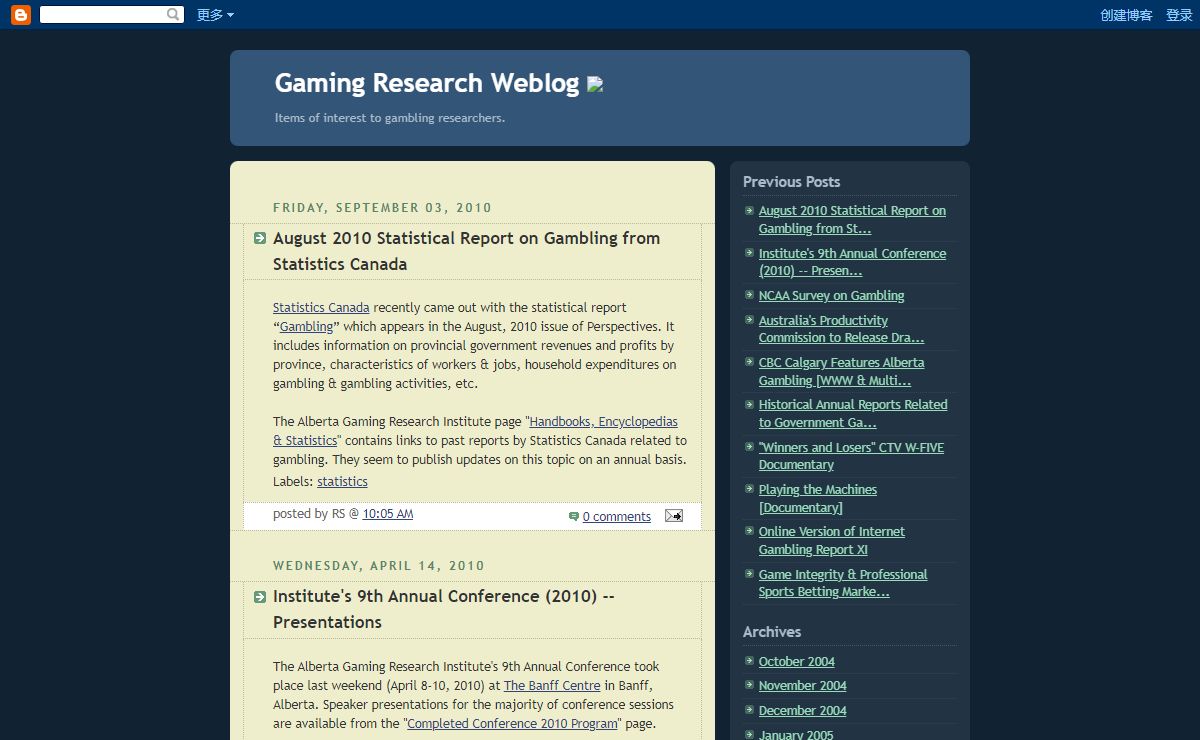Click the 登录 link
Screen dimensions: 1200x740
coord(1179,15)
